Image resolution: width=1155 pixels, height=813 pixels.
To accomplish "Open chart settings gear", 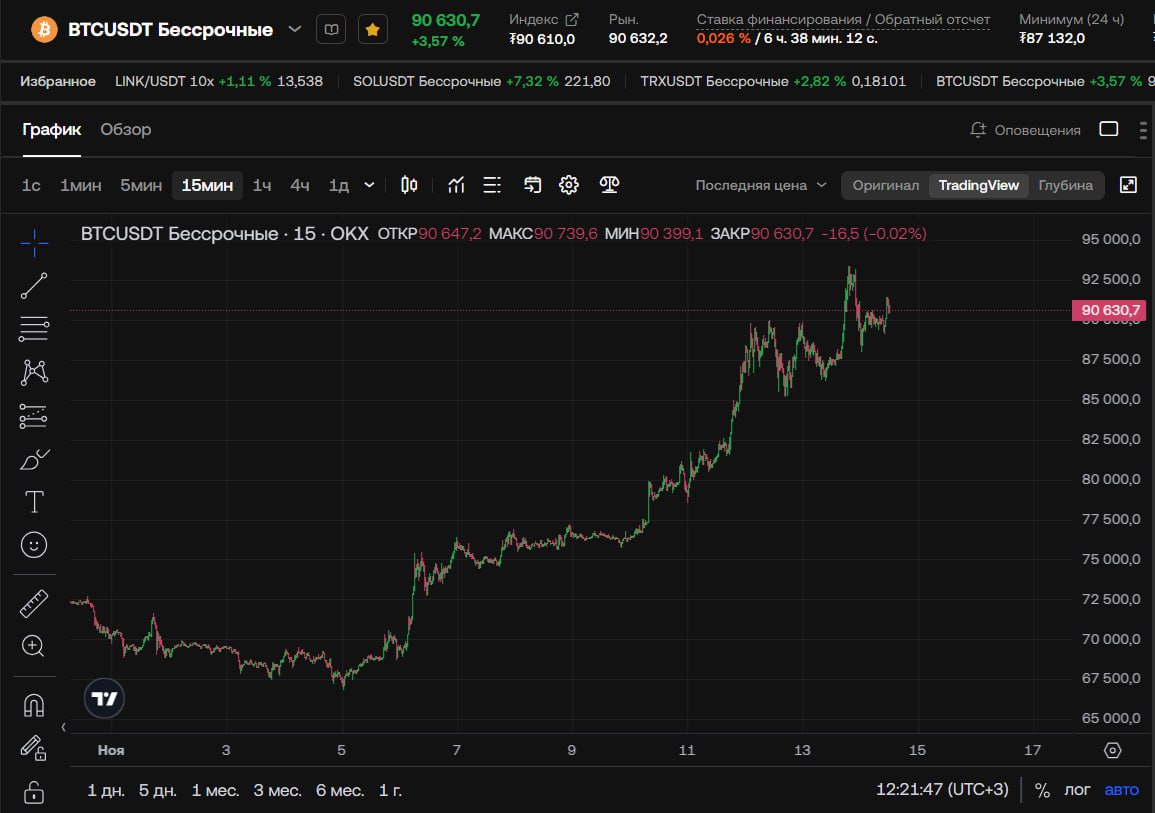I will (x=569, y=185).
